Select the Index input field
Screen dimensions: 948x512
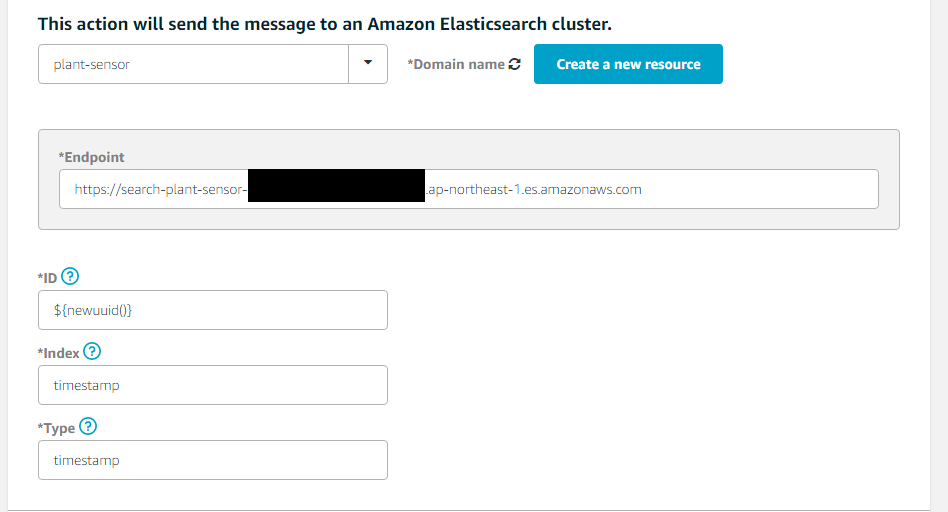212,385
